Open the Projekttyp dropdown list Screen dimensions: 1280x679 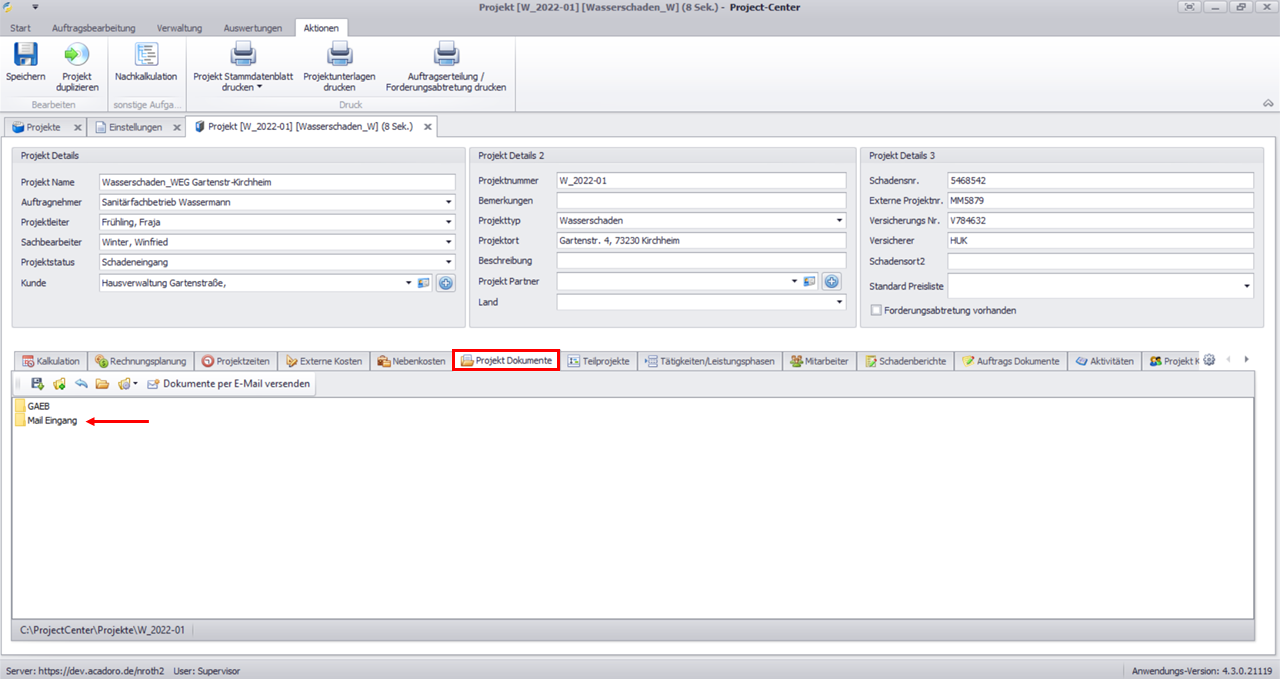[x=837, y=221]
